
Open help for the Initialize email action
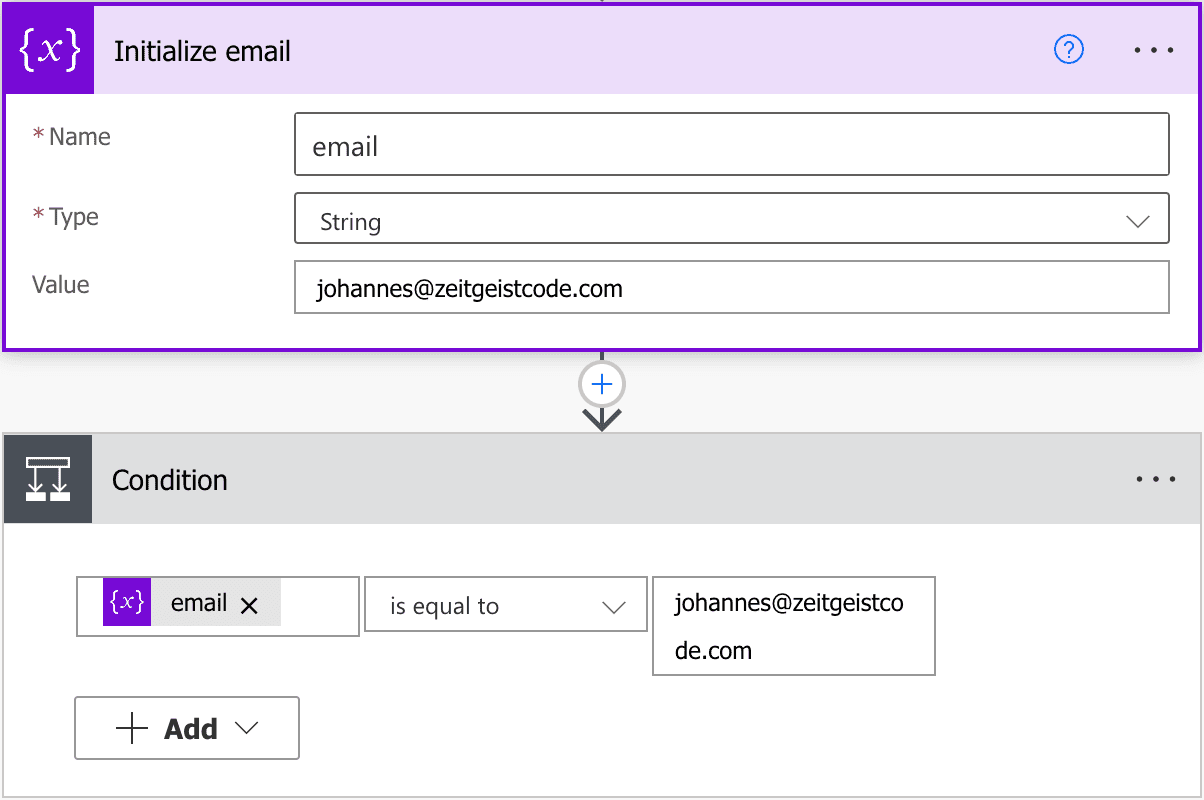coord(1068,49)
